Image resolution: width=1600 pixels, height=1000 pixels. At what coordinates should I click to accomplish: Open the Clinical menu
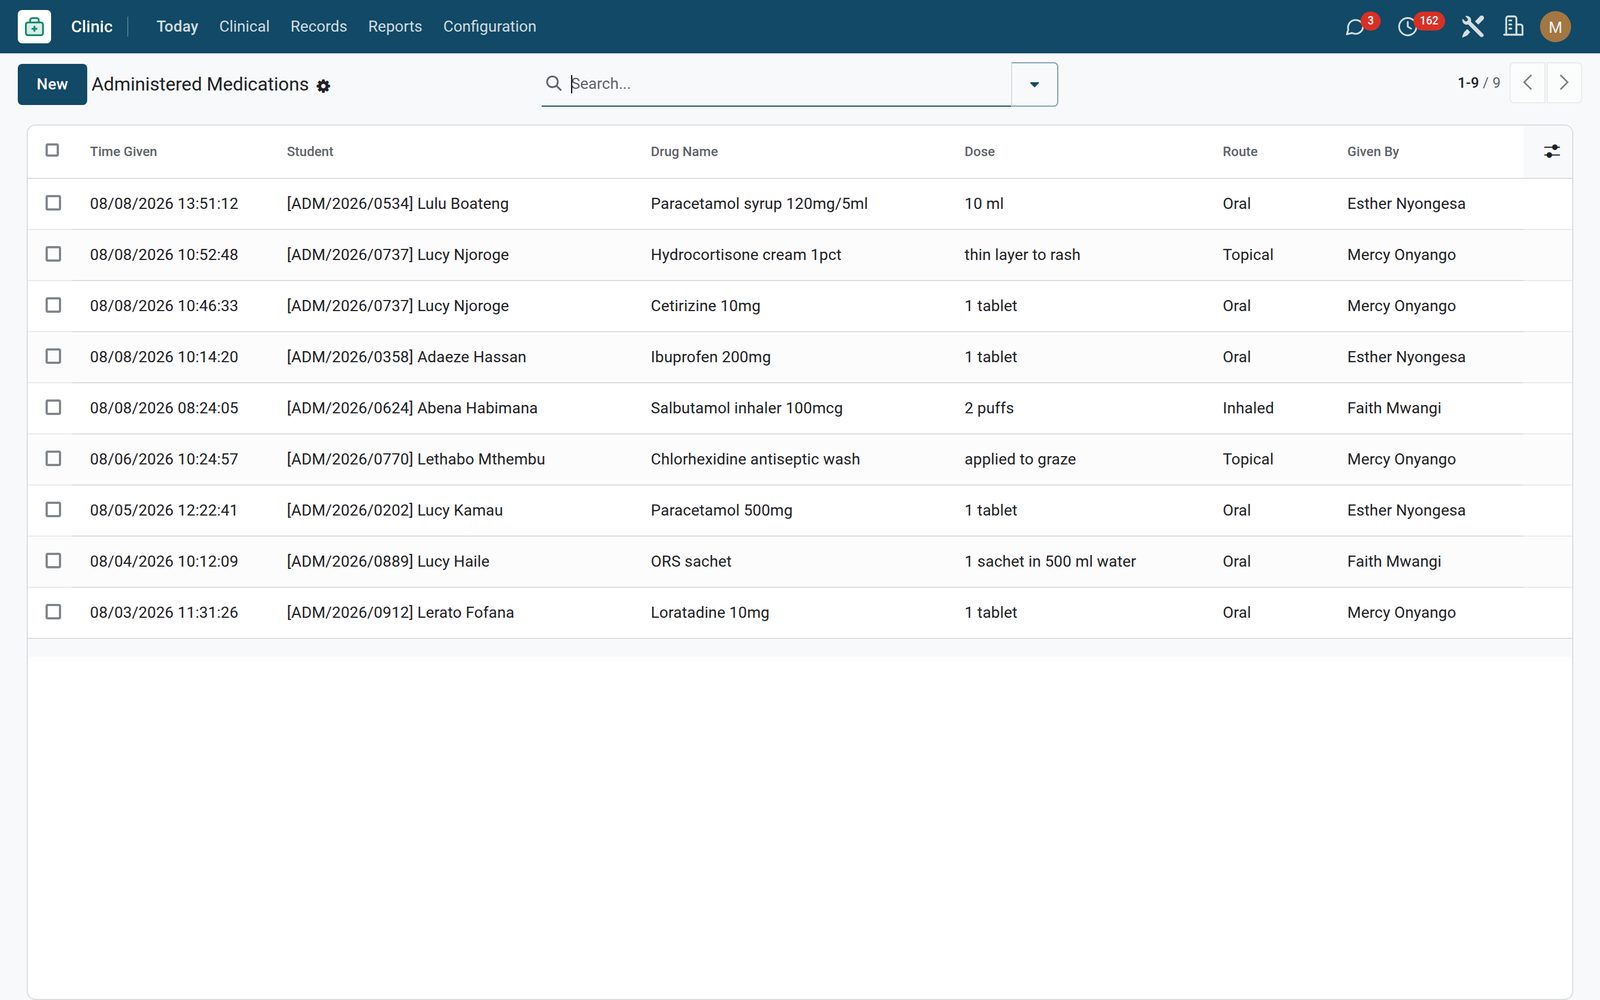pyautogui.click(x=244, y=27)
